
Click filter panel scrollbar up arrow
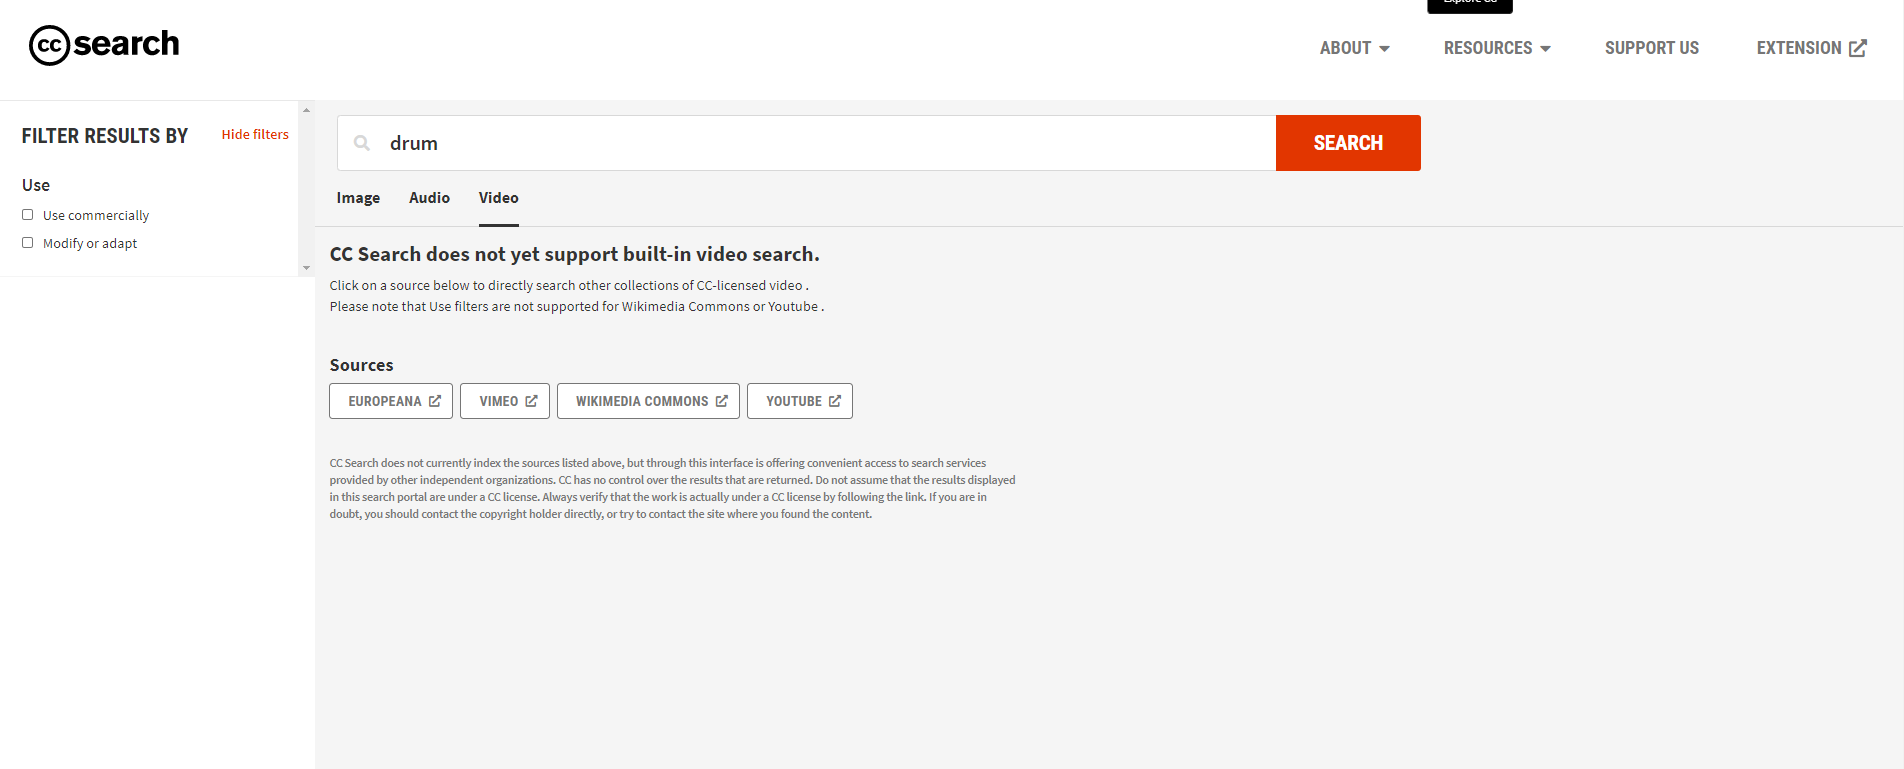pyautogui.click(x=306, y=110)
